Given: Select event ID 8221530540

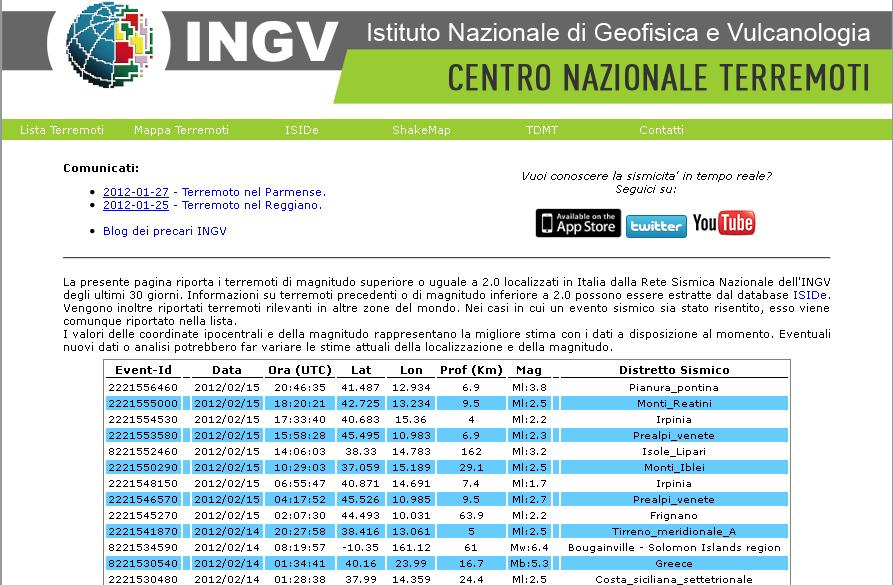Looking at the screenshot, I should (x=143, y=563).
